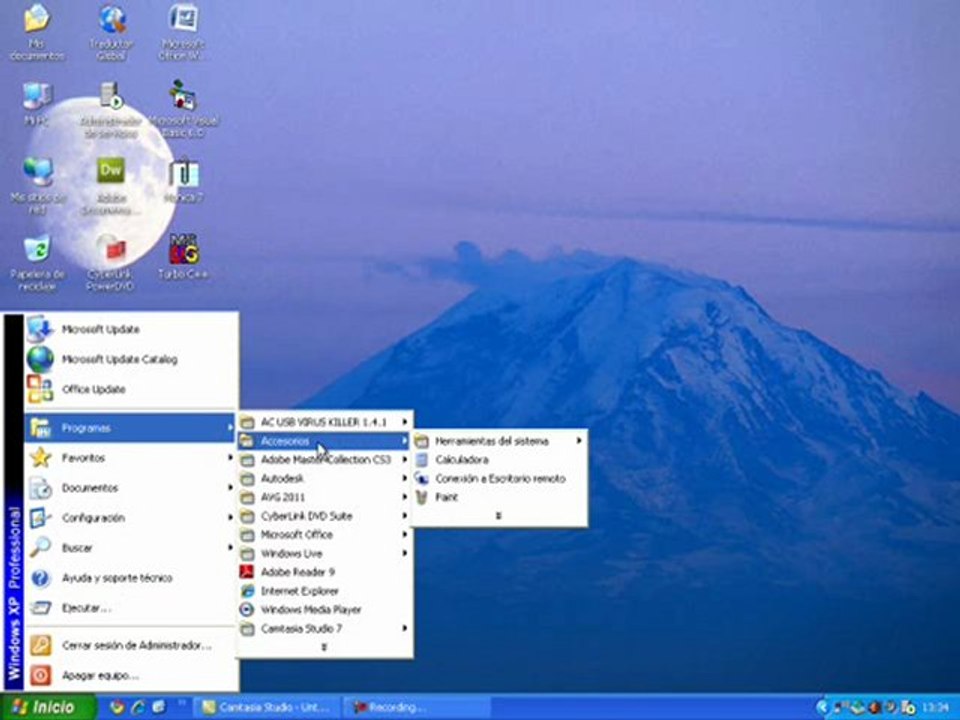960x720 pixels.
Task: Open Microsoft Visual Basic 6.0 shortcut
Action: pyautogui.click(x=183, y=109)
